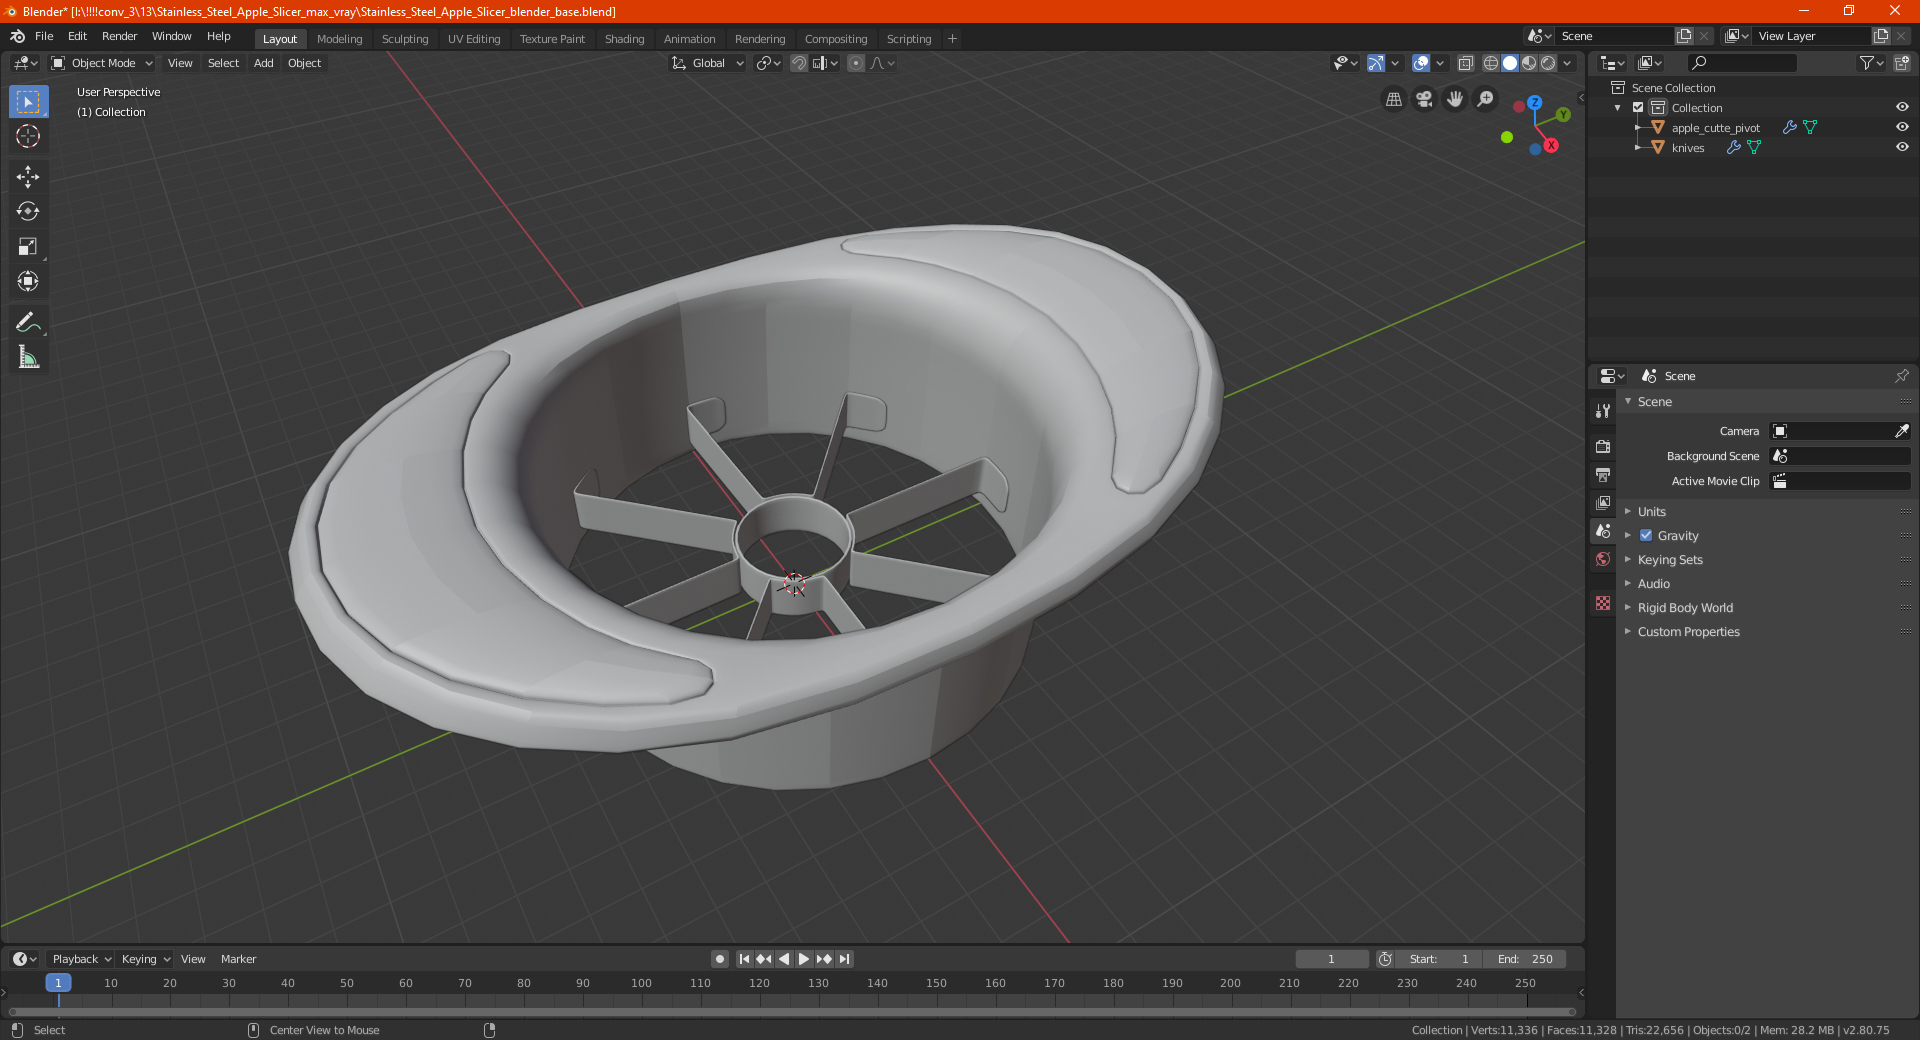
Task: Toggle viewport overlays display
Action: pyautogui.click(x=1421, y=63)
